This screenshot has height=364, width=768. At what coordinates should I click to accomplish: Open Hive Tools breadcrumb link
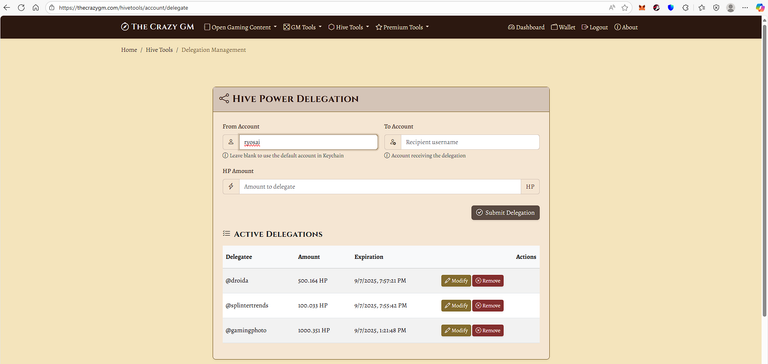click(159, 50)
